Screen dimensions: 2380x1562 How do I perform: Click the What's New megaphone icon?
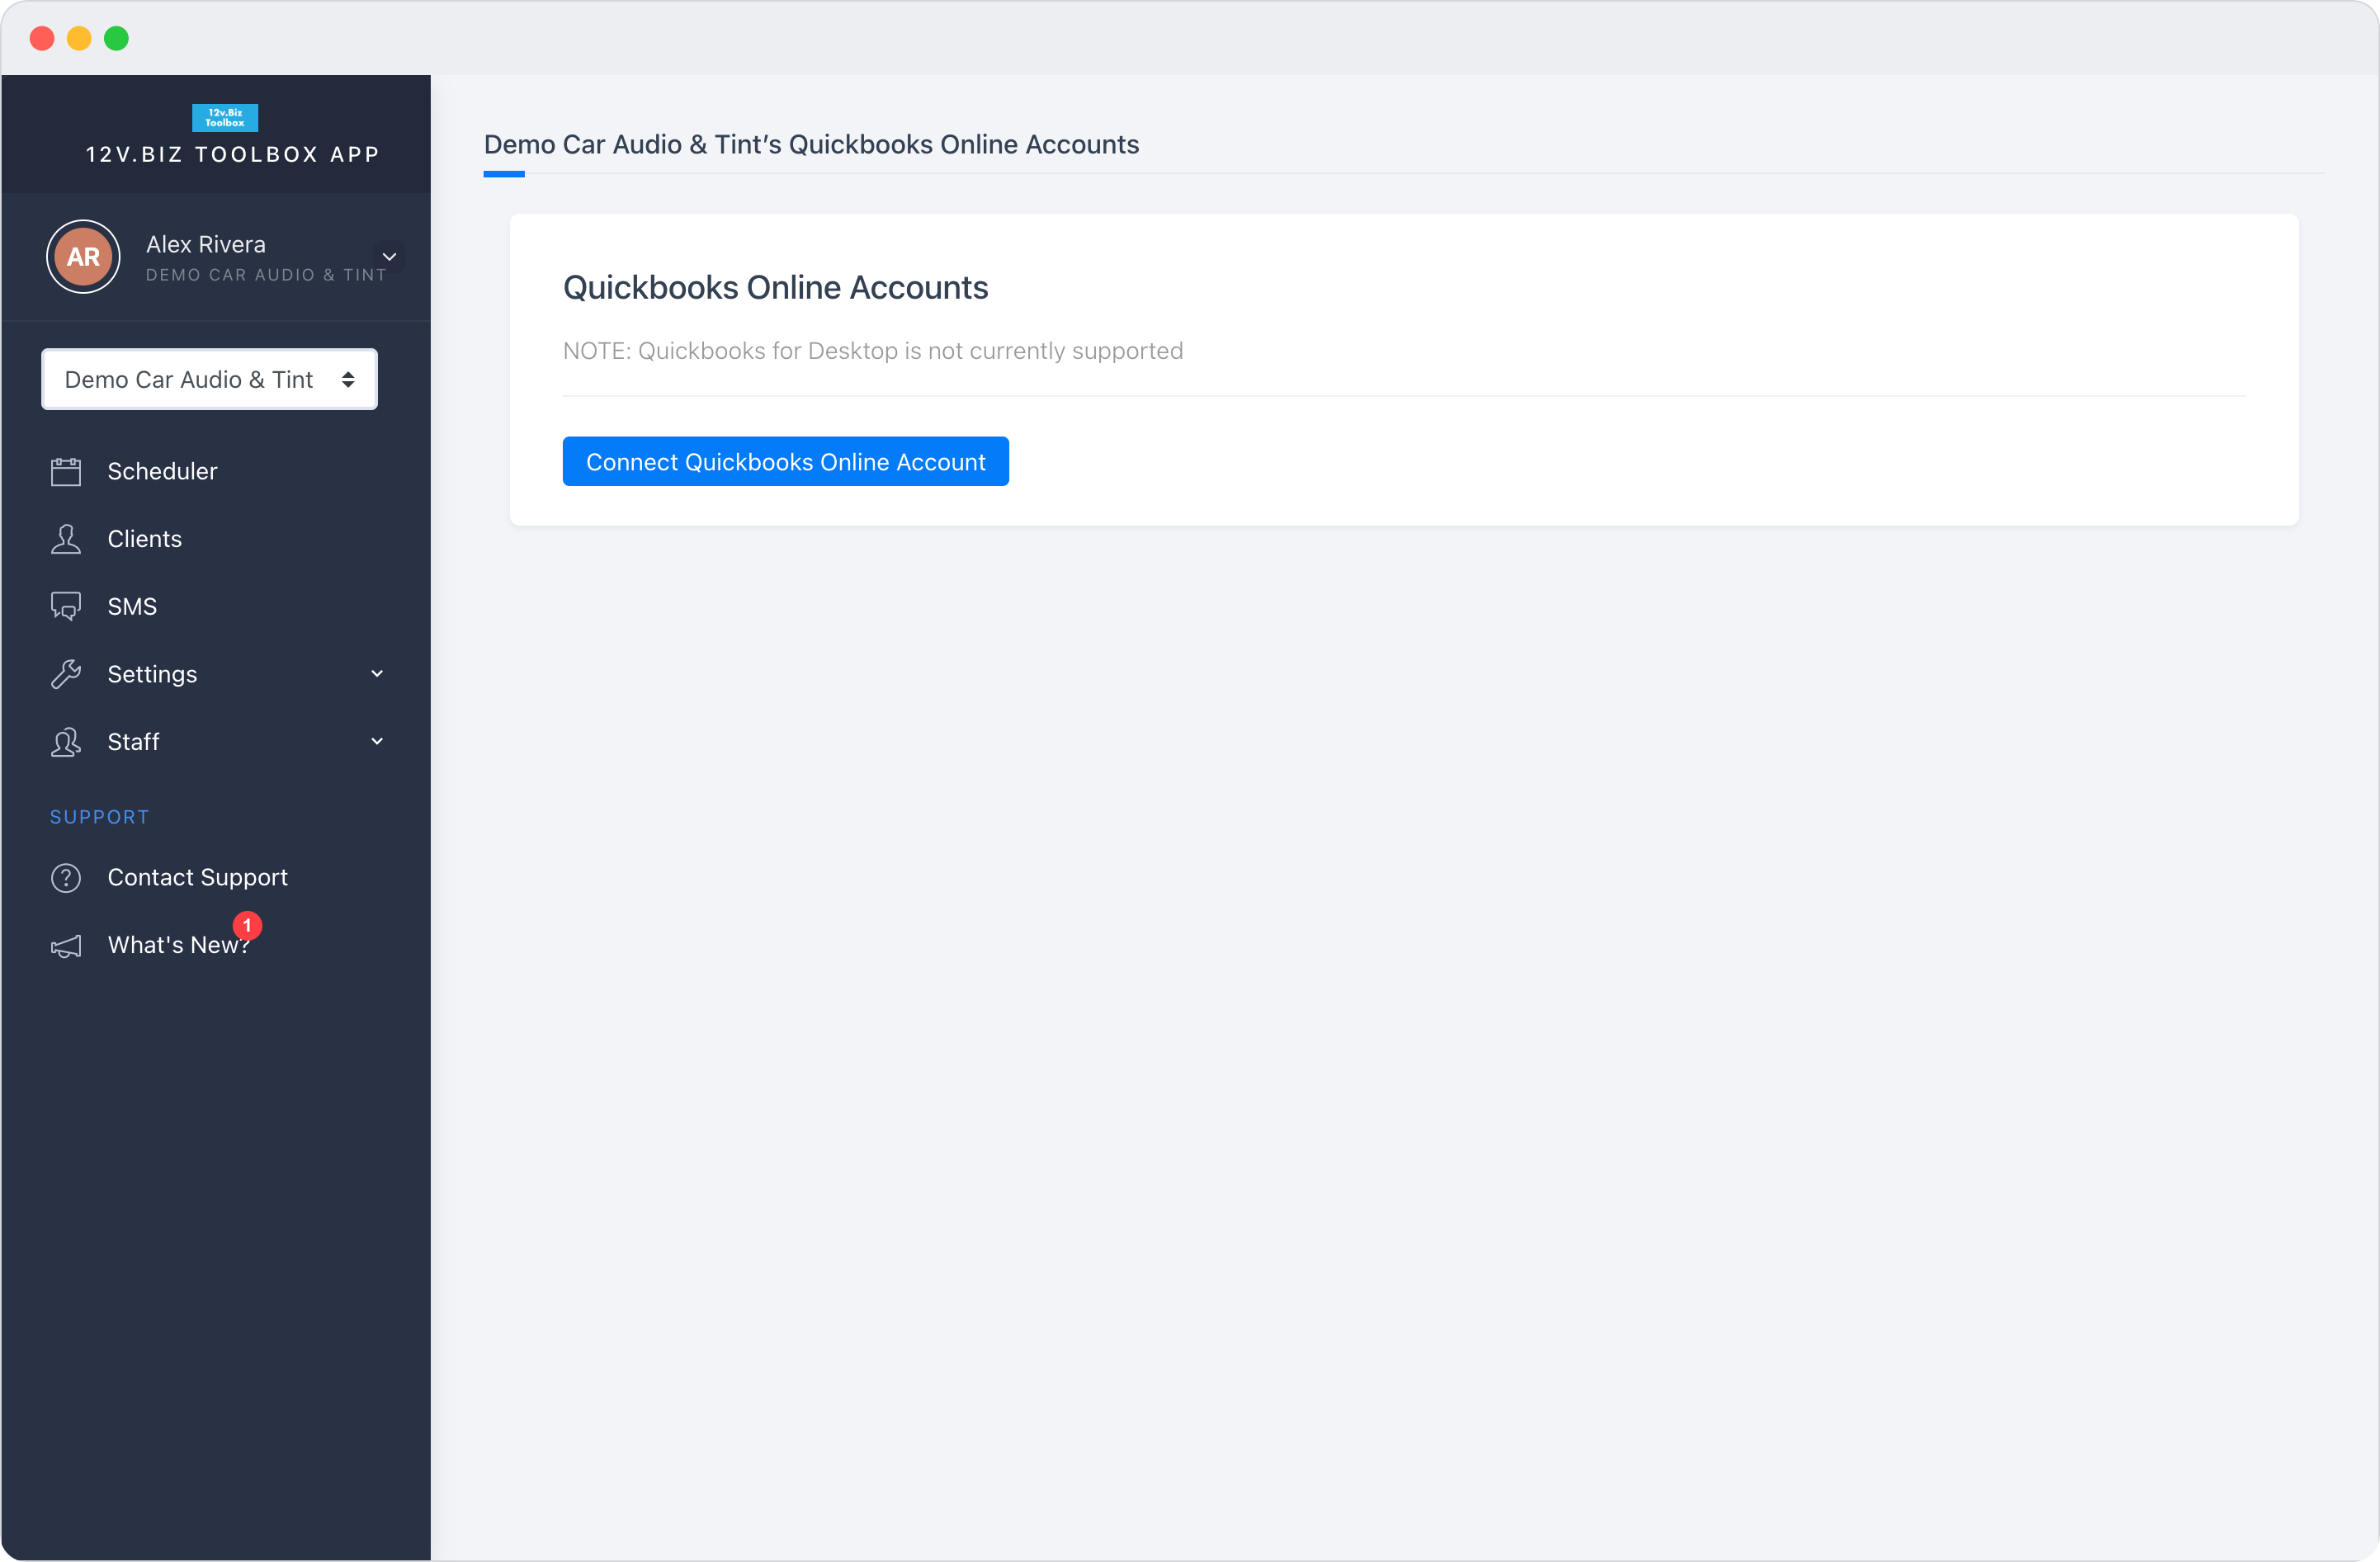(x=66, y=946)
